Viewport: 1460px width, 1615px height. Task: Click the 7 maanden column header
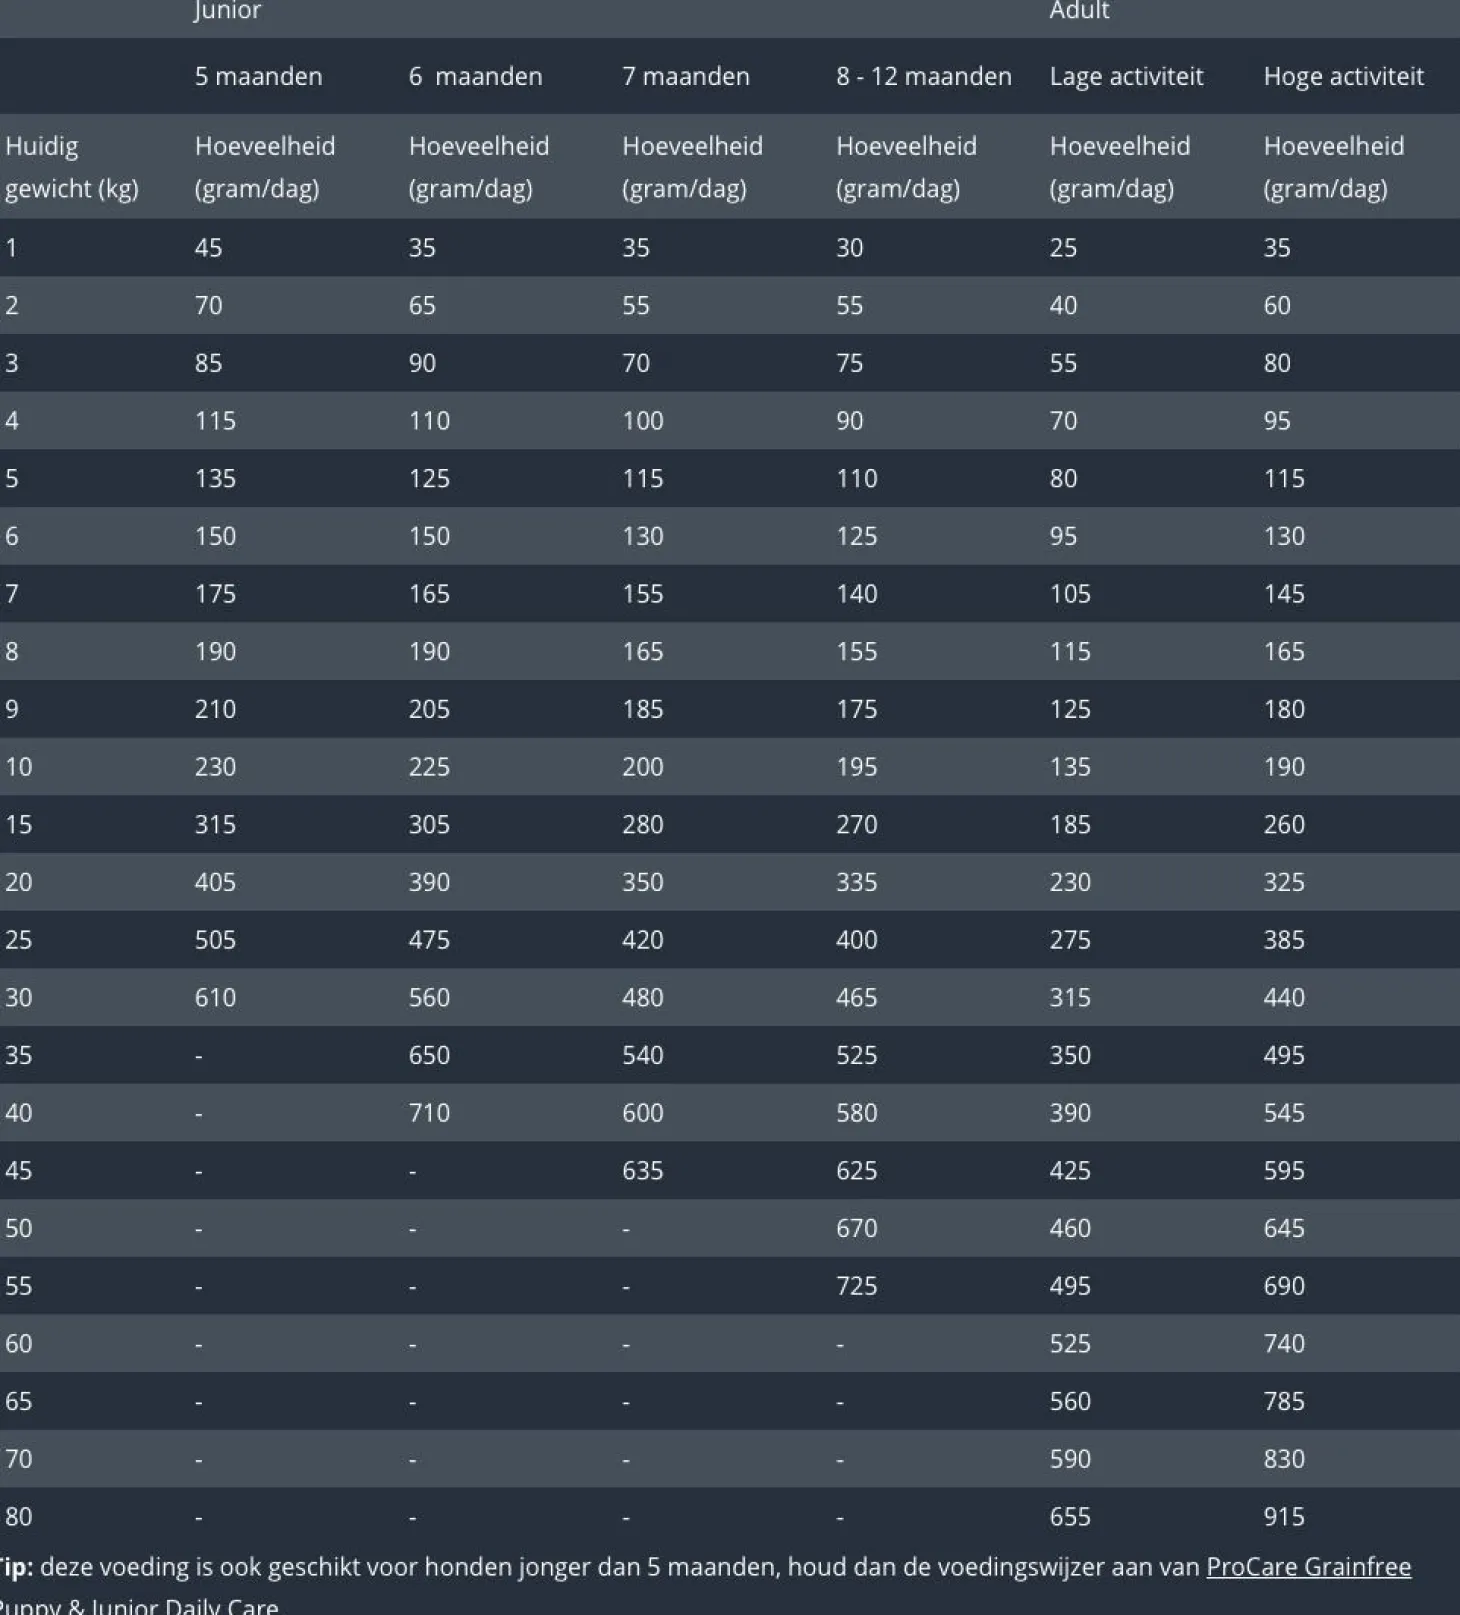click(685, 76)
